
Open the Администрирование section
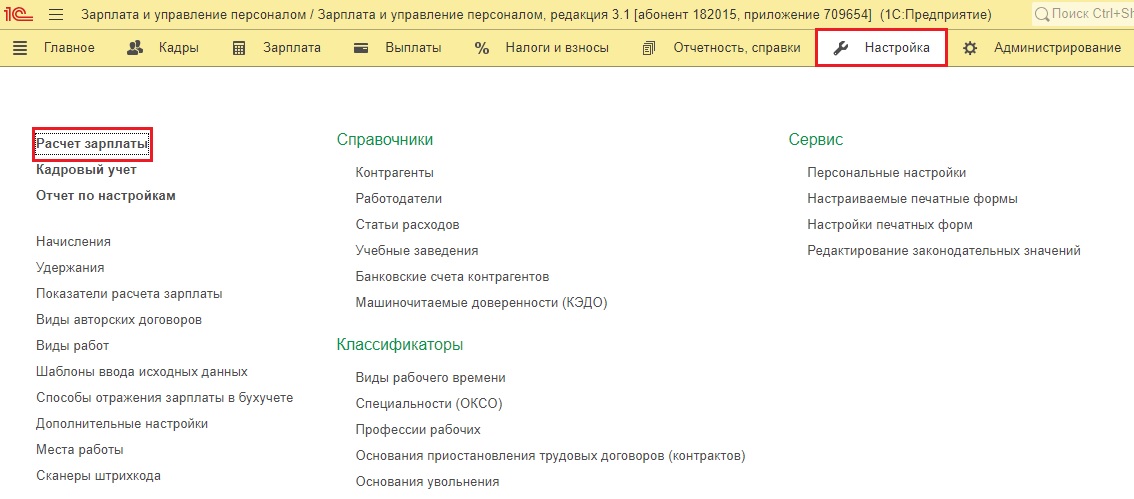(1057, 48)
